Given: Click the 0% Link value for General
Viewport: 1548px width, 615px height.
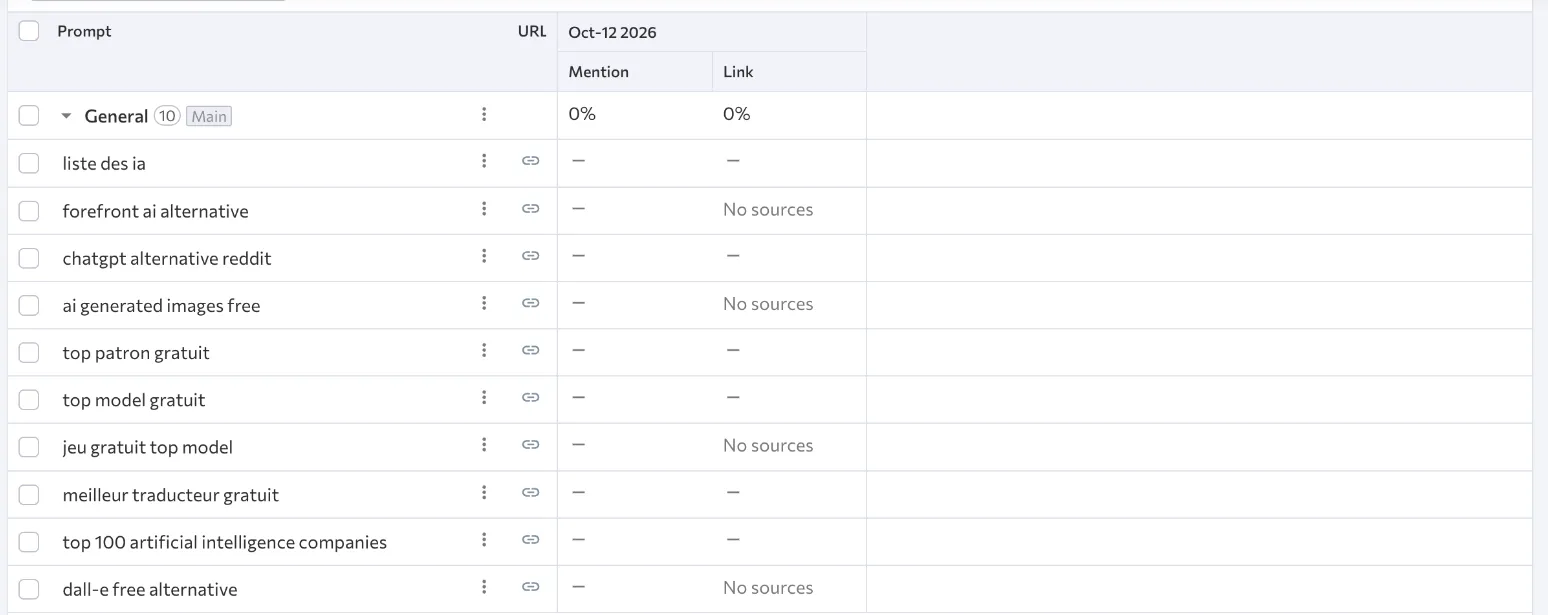Looking at the screenshot, I should point(737,114).
